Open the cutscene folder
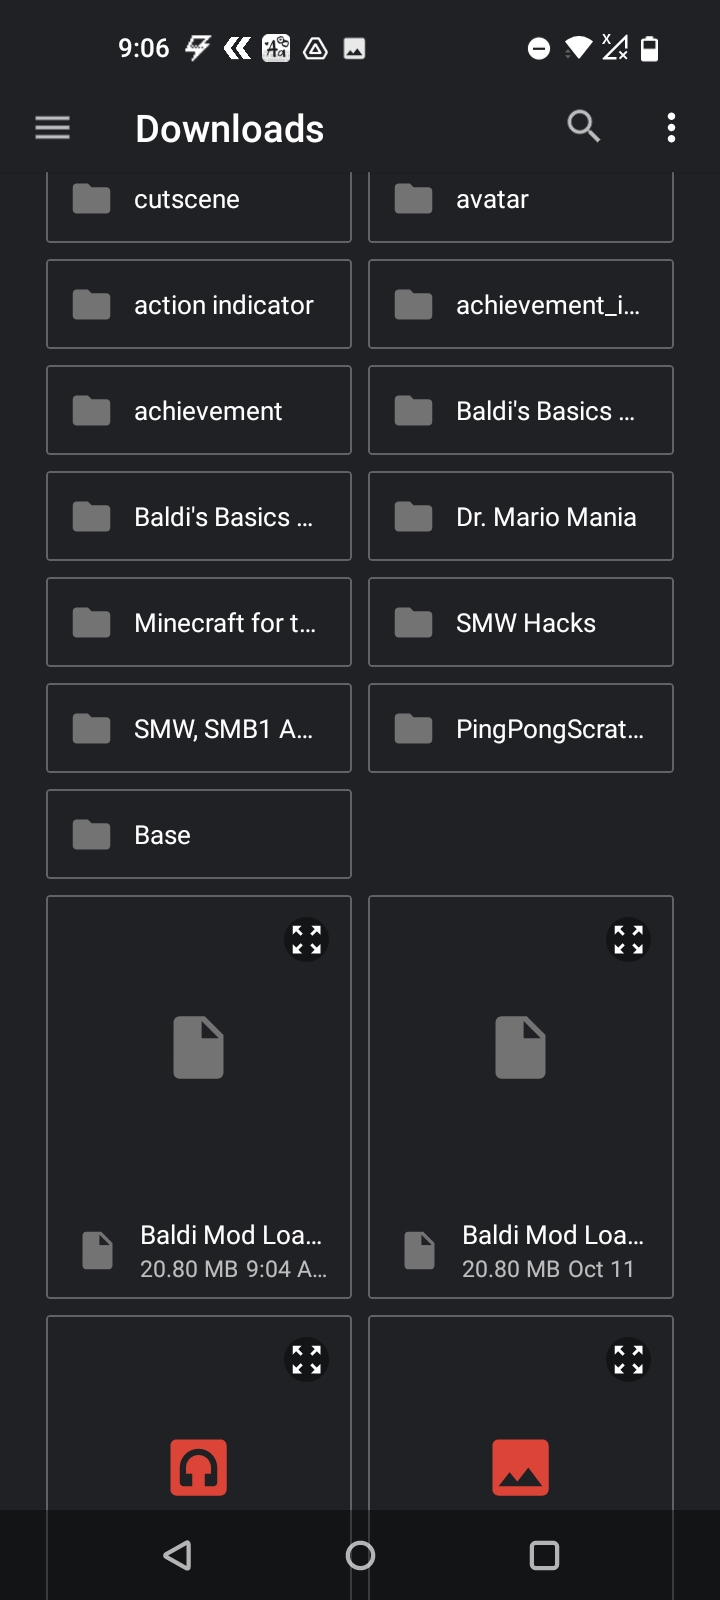Image resolution: width=720 pixels, height=1600 pixels. pos(198,203)
